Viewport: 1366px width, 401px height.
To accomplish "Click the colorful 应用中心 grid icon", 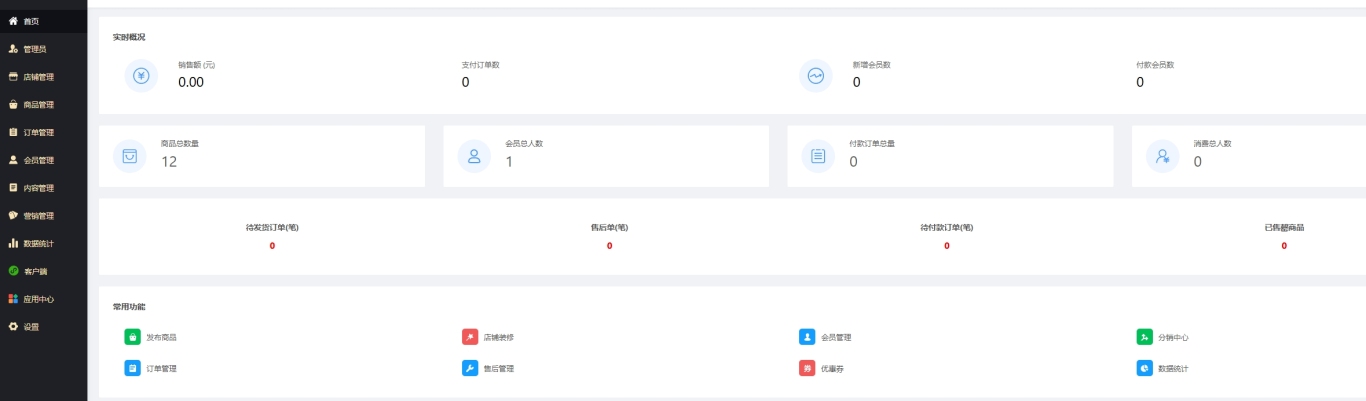I will tap(13, 299).
